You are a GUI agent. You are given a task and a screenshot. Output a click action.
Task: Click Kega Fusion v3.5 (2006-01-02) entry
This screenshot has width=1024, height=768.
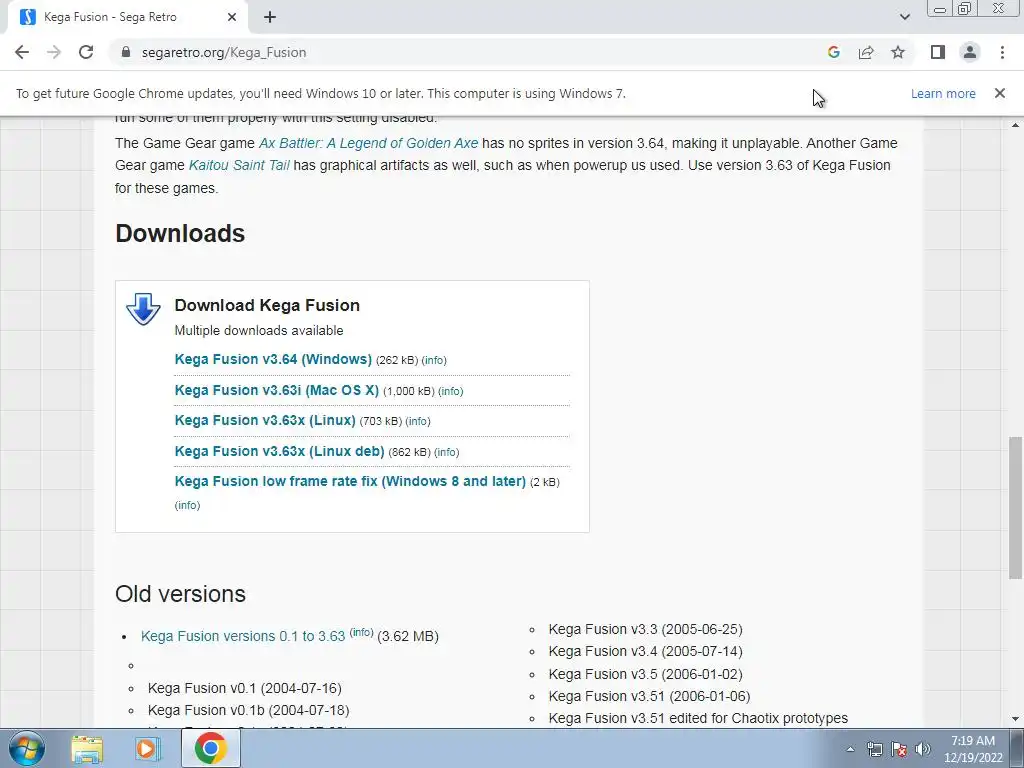(645, 674)
